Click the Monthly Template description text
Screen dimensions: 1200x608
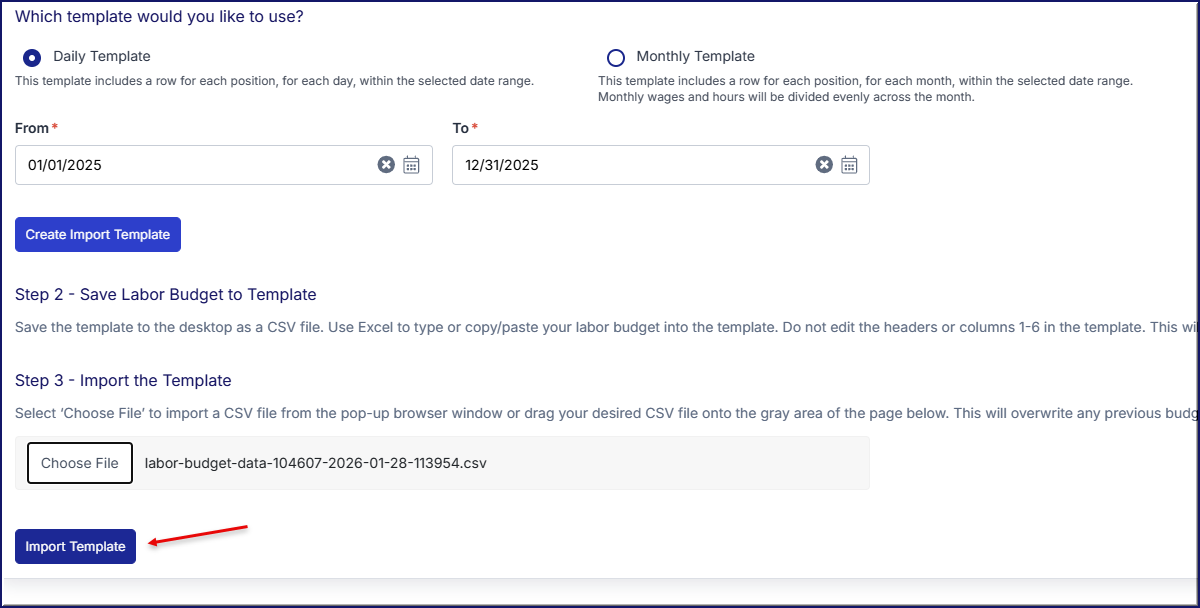click(x=865, y=81)
